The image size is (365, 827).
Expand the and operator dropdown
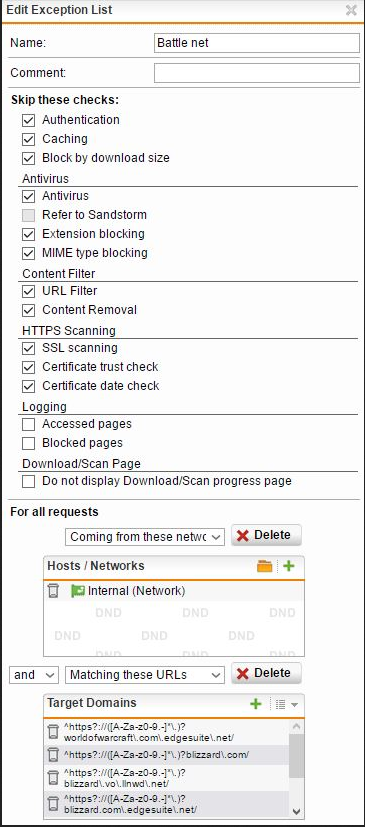pos(34,675)
